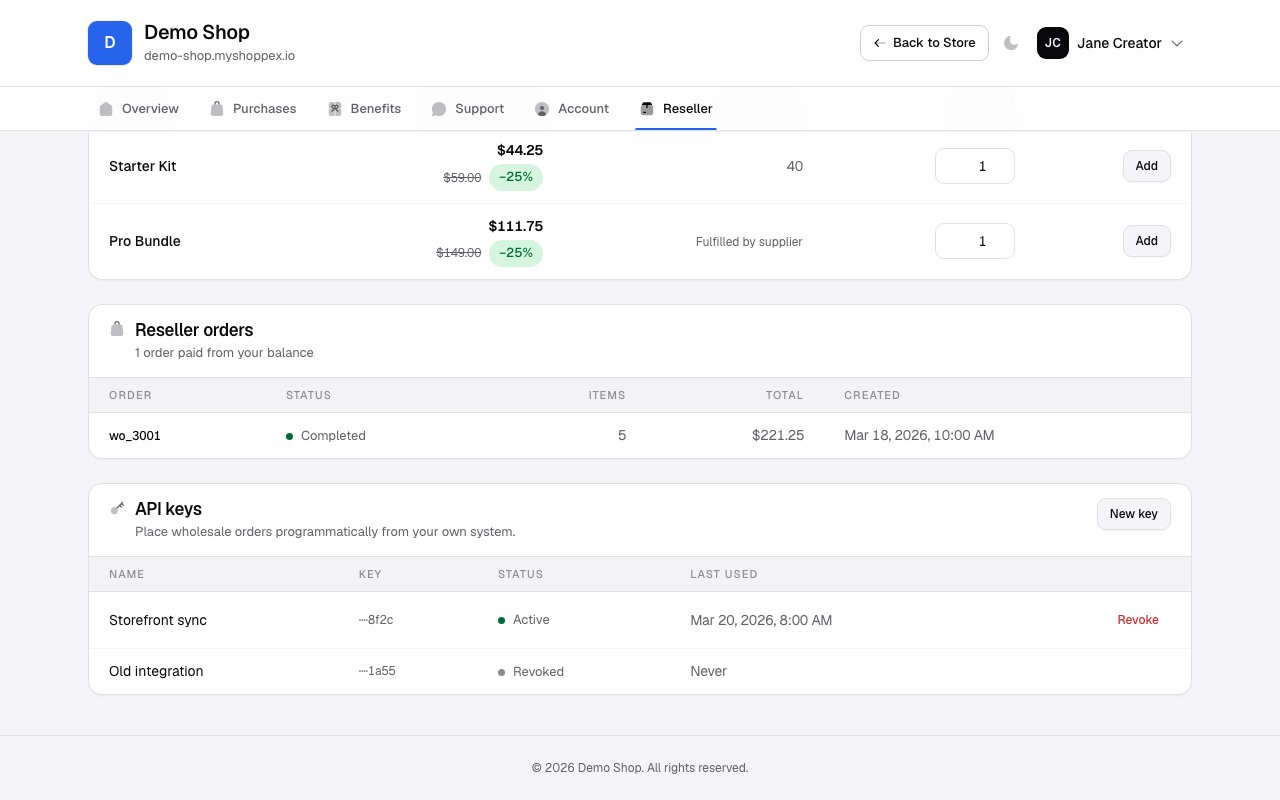Image resolution: width=1280 pixels, height=800 pixels.
Task: Focus the Starter Kit quantity field
Action: [975, 166]
